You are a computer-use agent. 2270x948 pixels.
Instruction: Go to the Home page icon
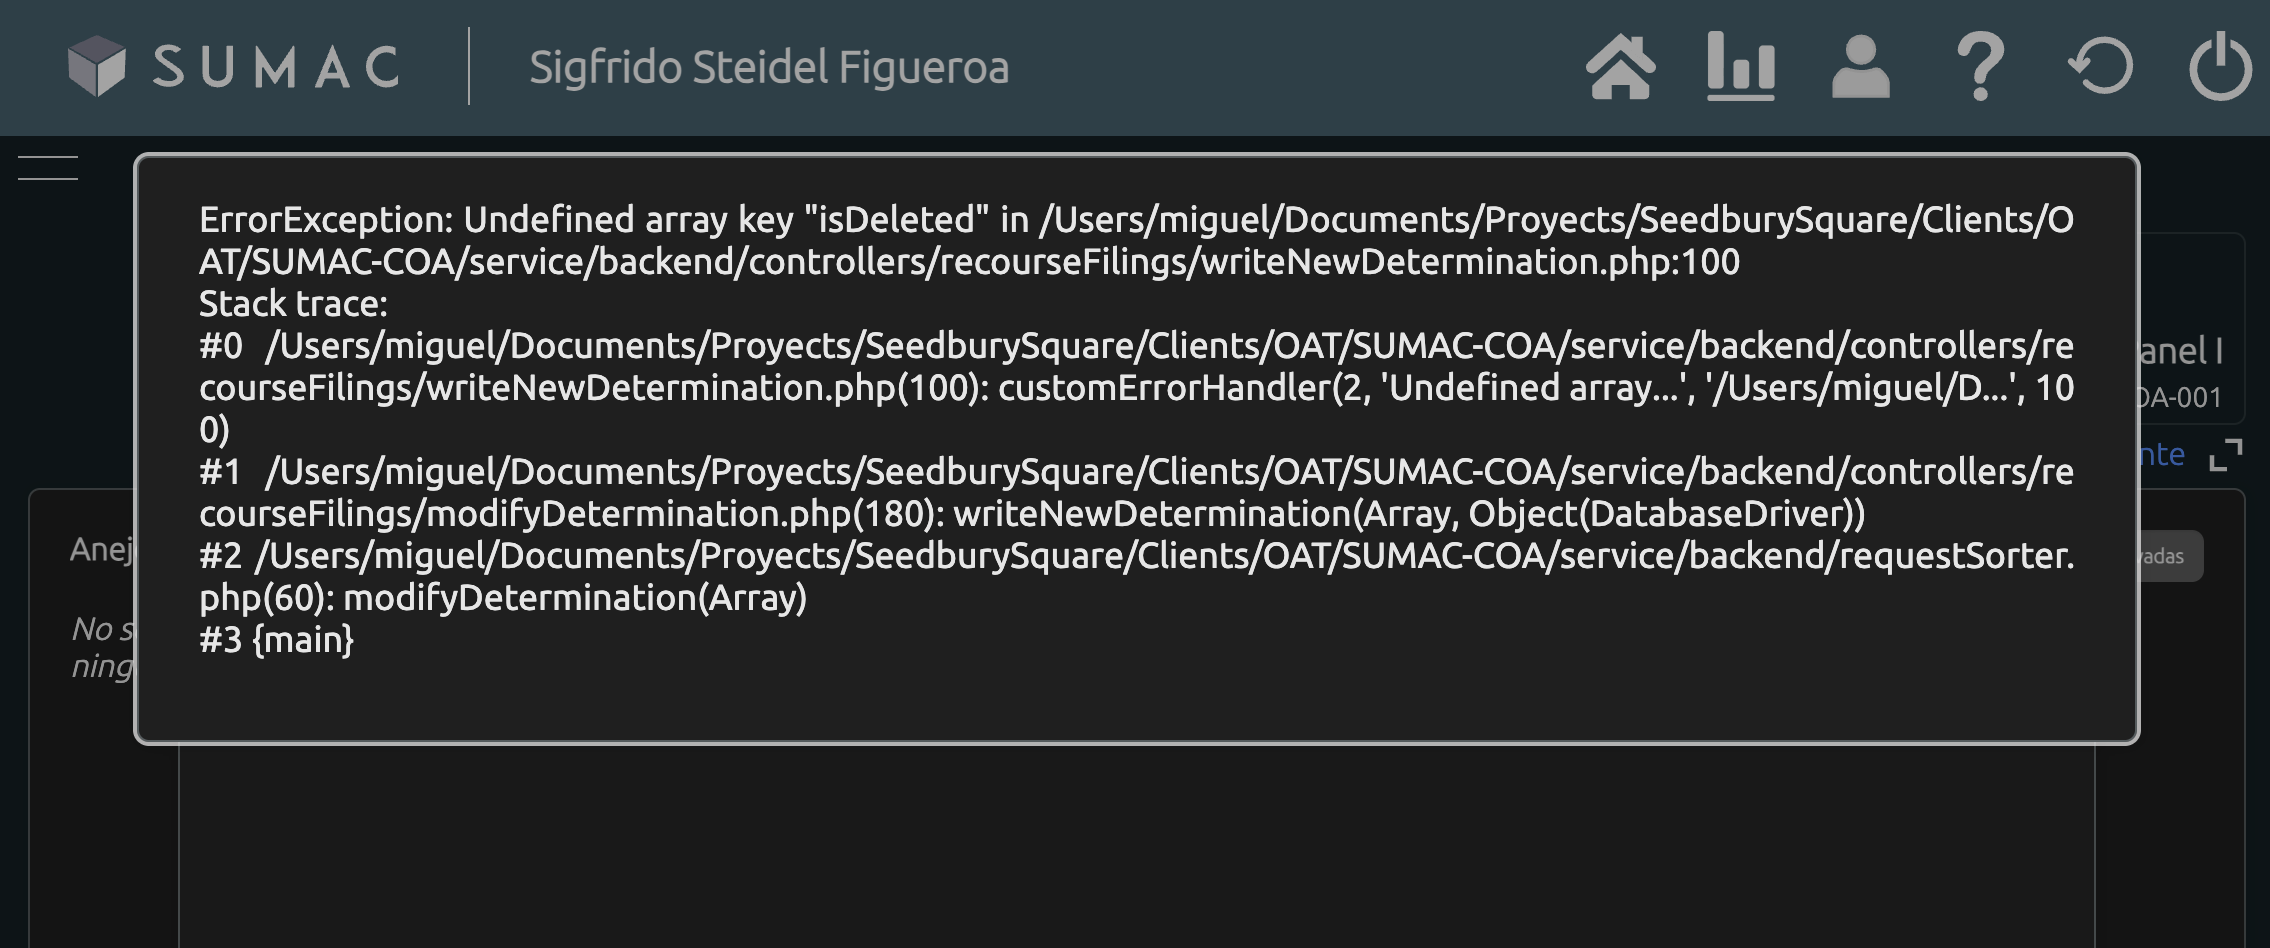(x=1620, y=67)
